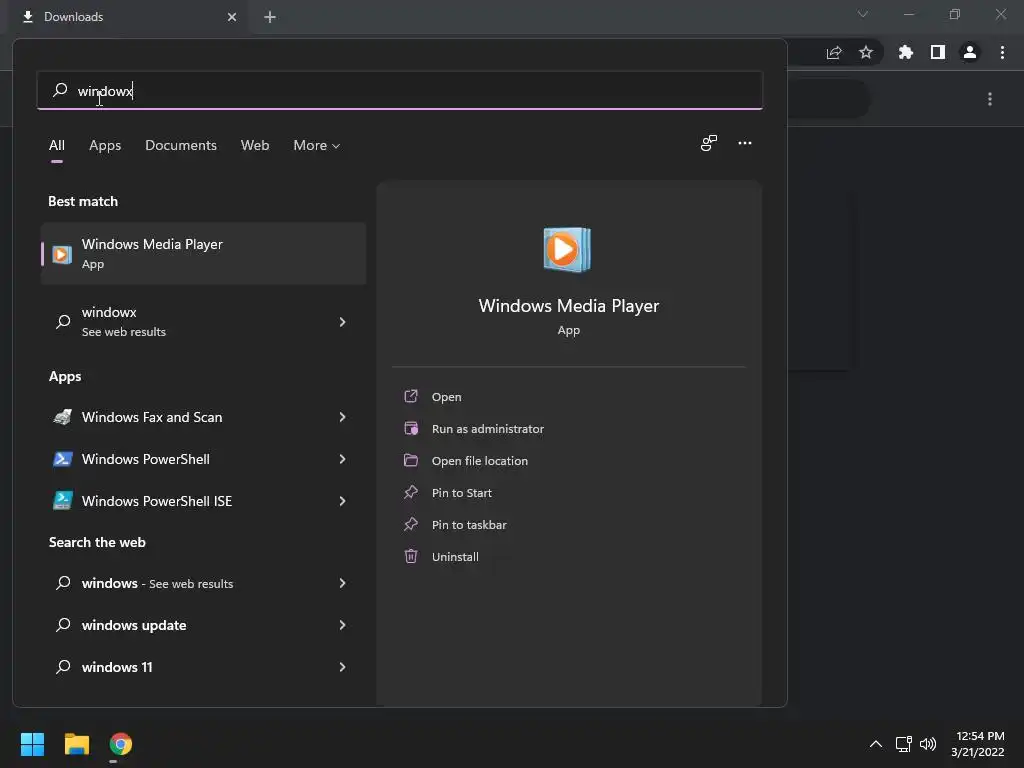This screenshot has width=1024, height=768.
Task: Expand windowx web results chevron
Action: pyautogui.click(x=342, y=321)
